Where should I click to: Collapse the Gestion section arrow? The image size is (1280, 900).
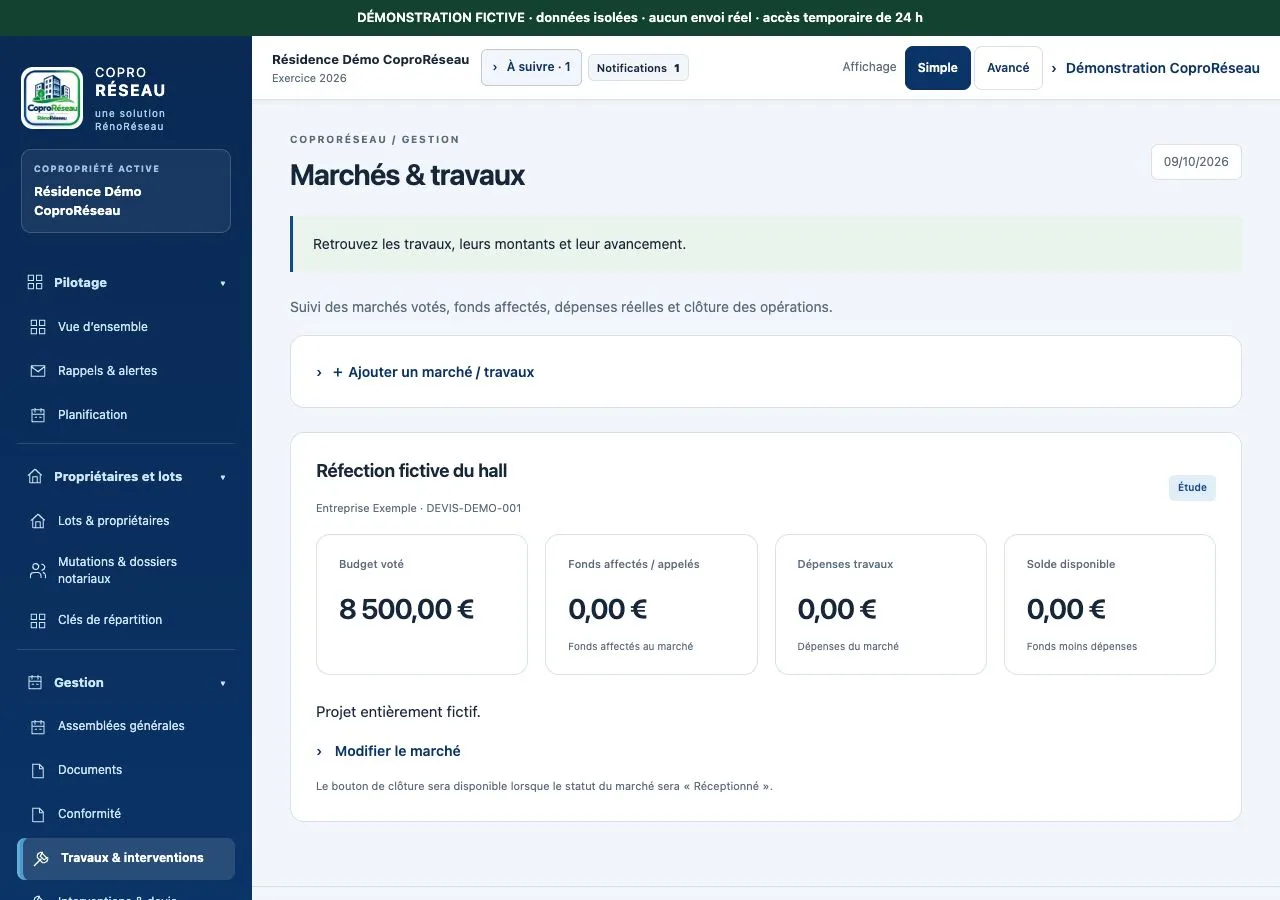(223, 683)
